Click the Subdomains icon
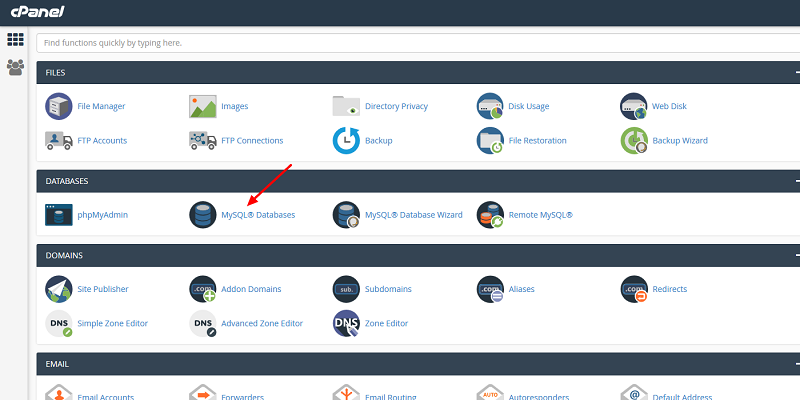The width and height of the screenshot is (800, 400). (x=346, y=289)
